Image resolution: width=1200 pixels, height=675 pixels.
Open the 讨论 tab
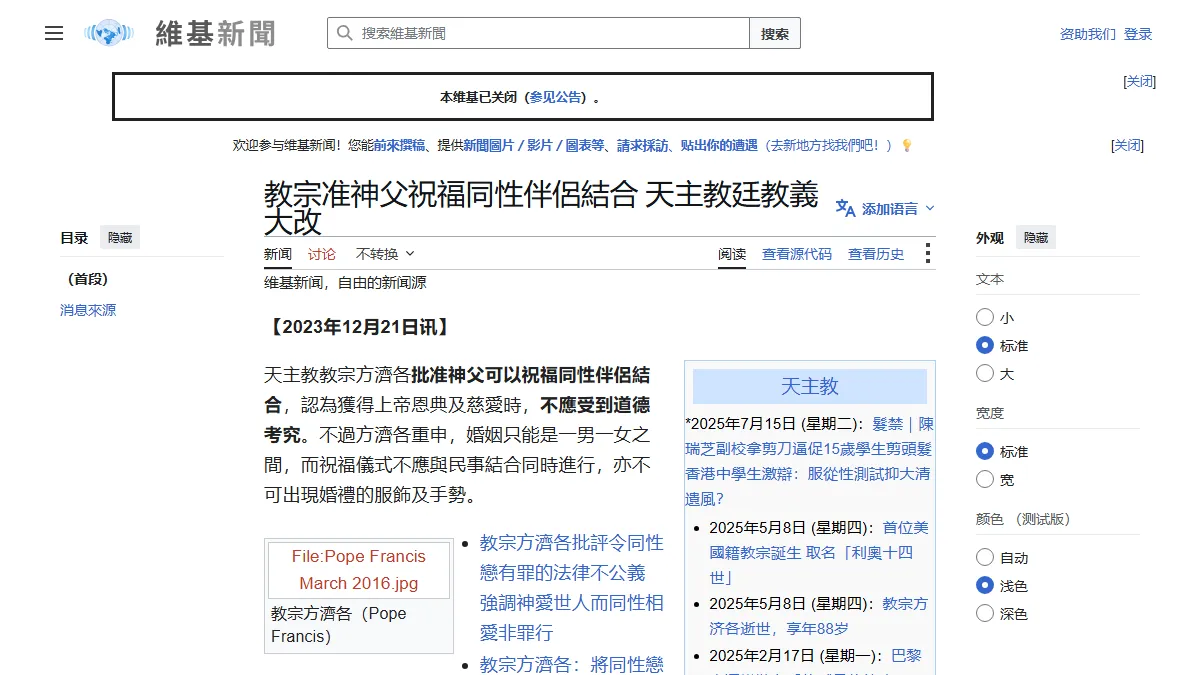click(322, 254)
